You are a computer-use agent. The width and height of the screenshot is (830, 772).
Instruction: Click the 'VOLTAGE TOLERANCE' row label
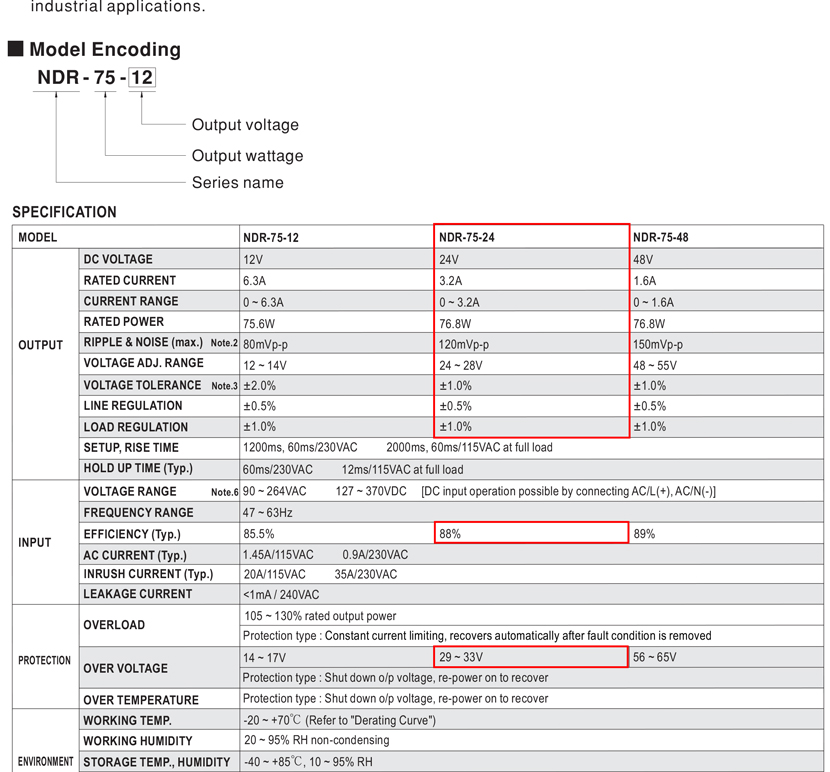[x=142, y=385]
